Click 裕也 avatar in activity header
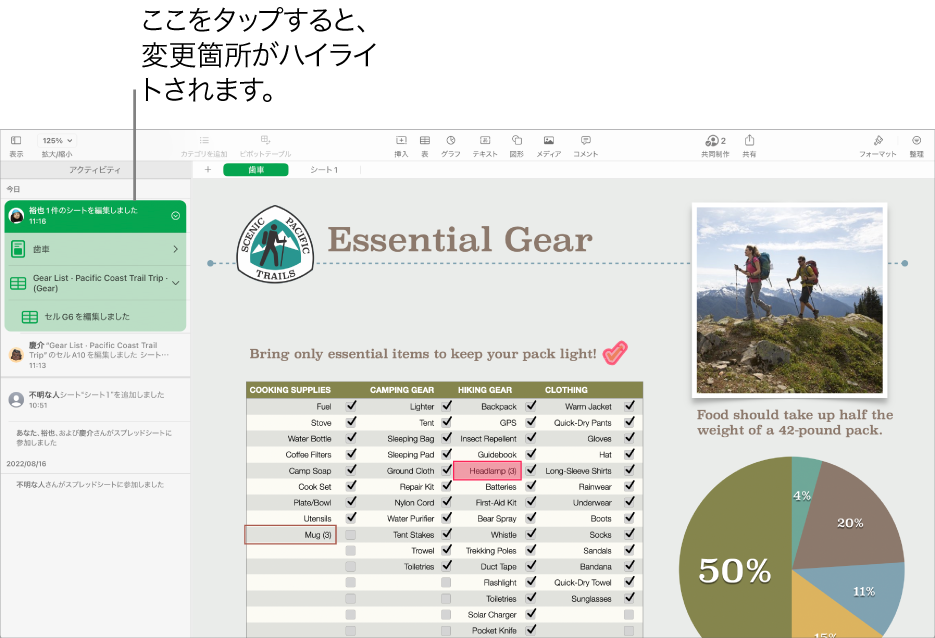Image resolution: width=935 pixels, height=638 pixels. click(17, 216)
